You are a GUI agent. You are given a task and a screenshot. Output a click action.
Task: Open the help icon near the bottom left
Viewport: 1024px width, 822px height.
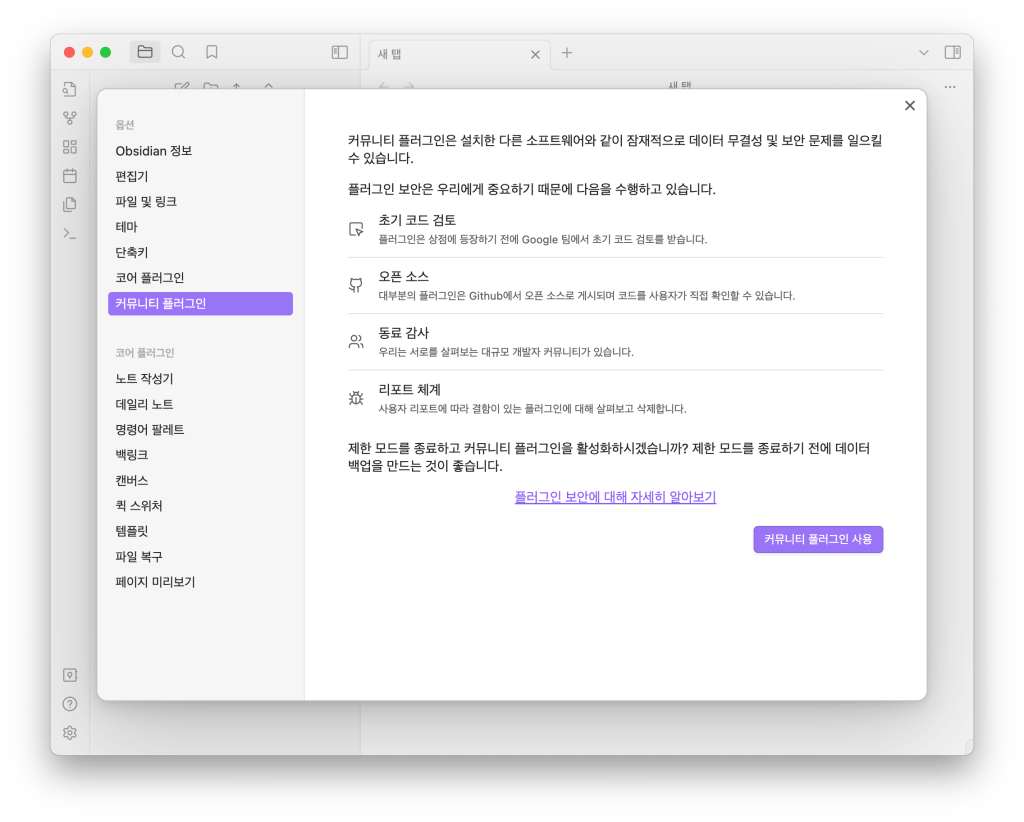coord(70,703)
